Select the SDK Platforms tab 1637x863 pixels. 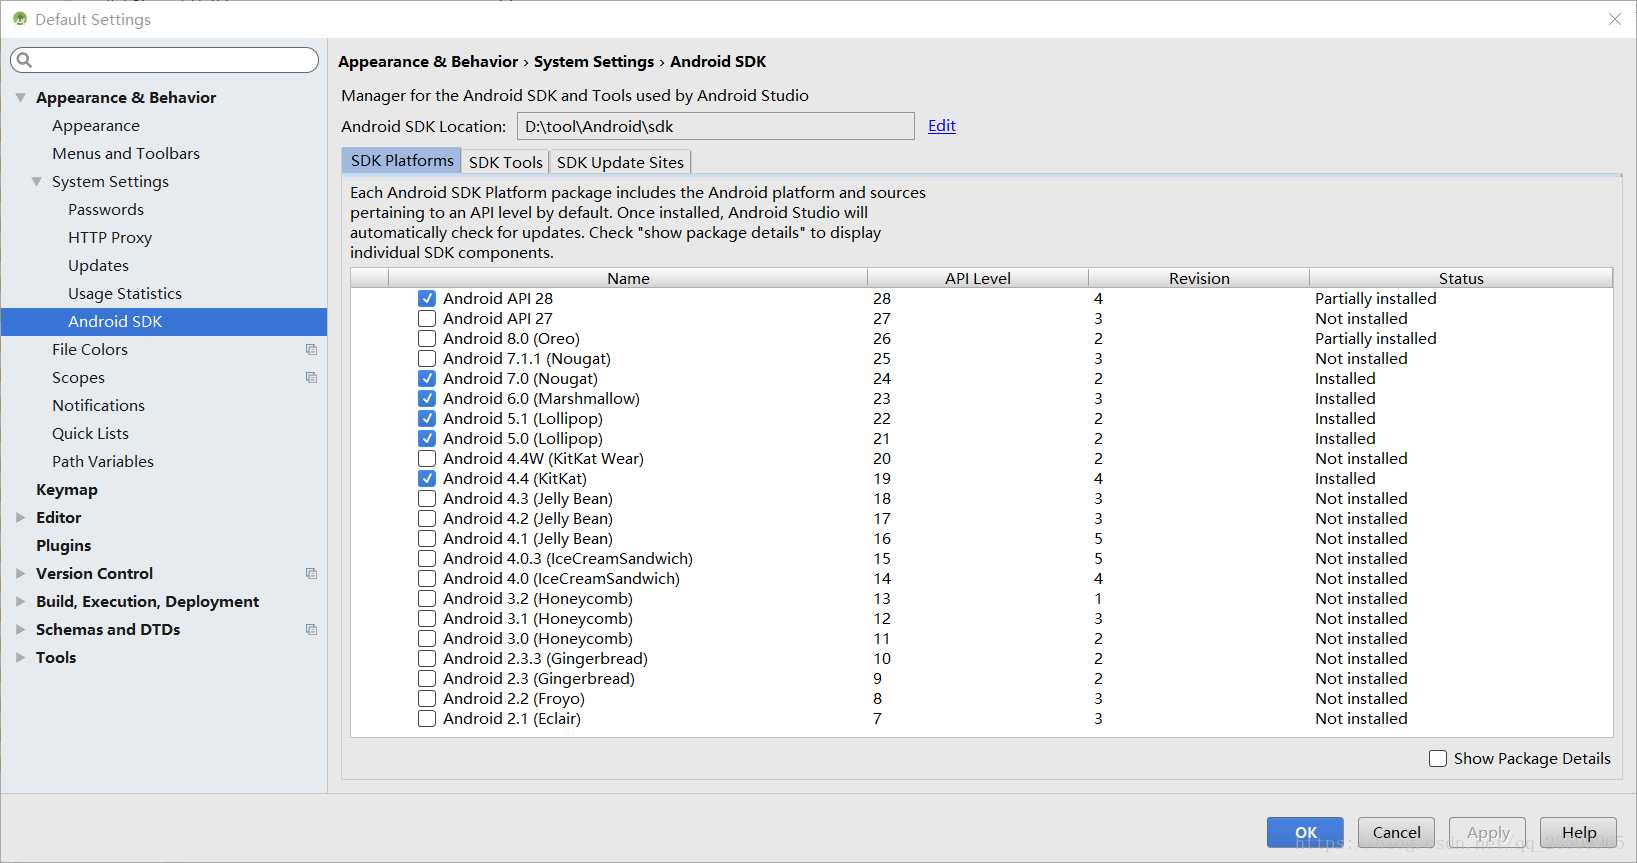tap(401, 160)
